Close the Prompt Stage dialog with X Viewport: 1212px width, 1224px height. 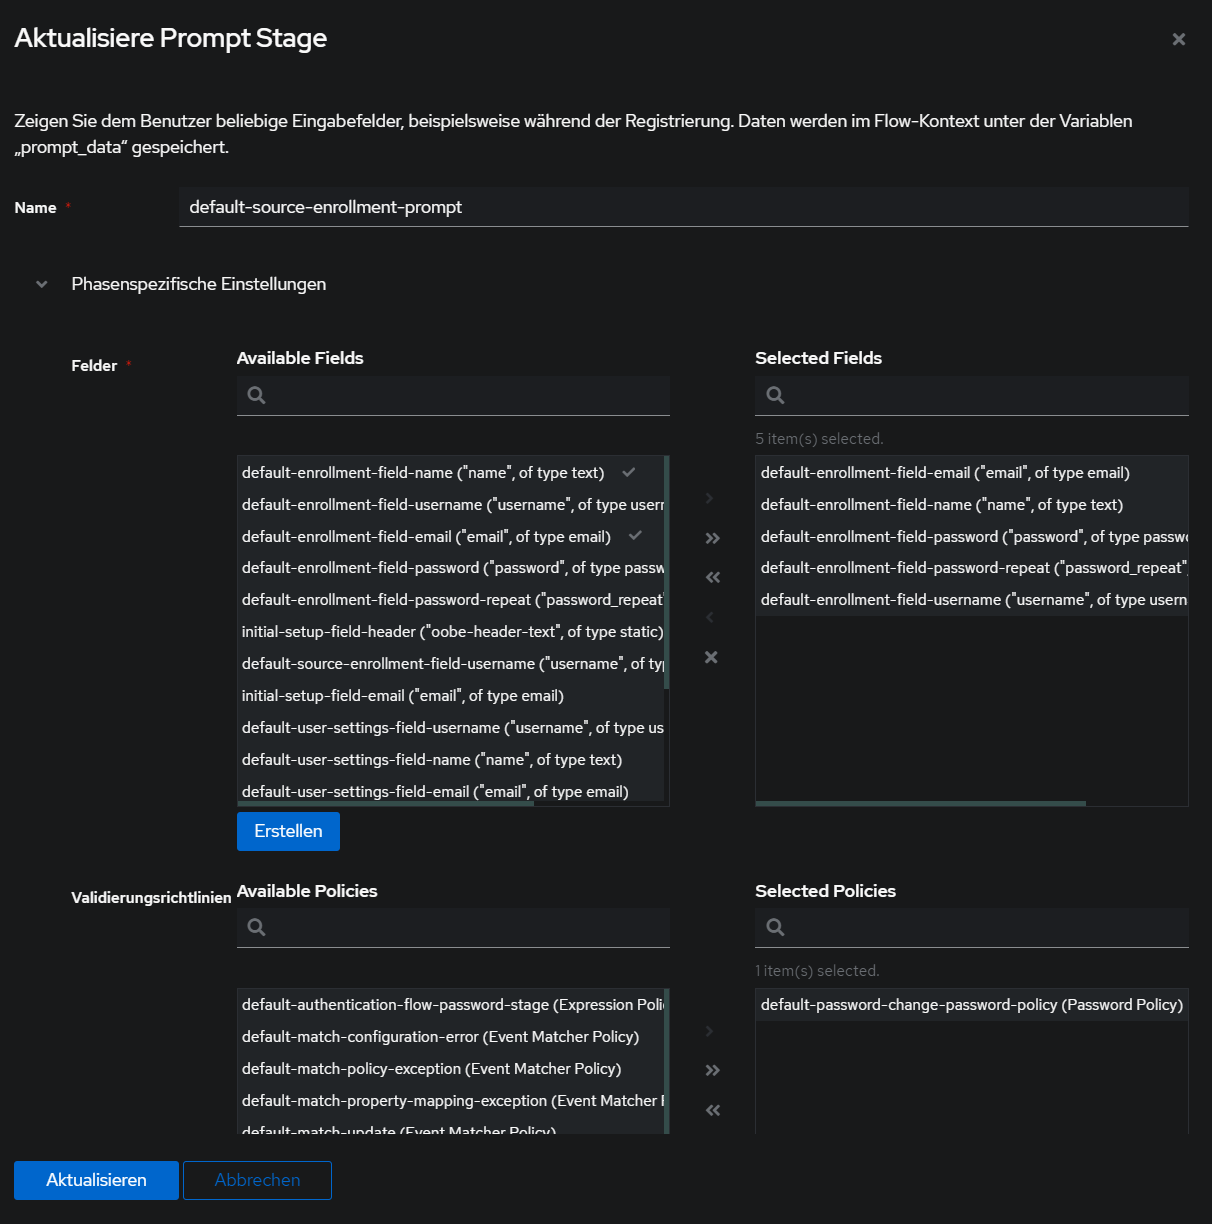1178,39
